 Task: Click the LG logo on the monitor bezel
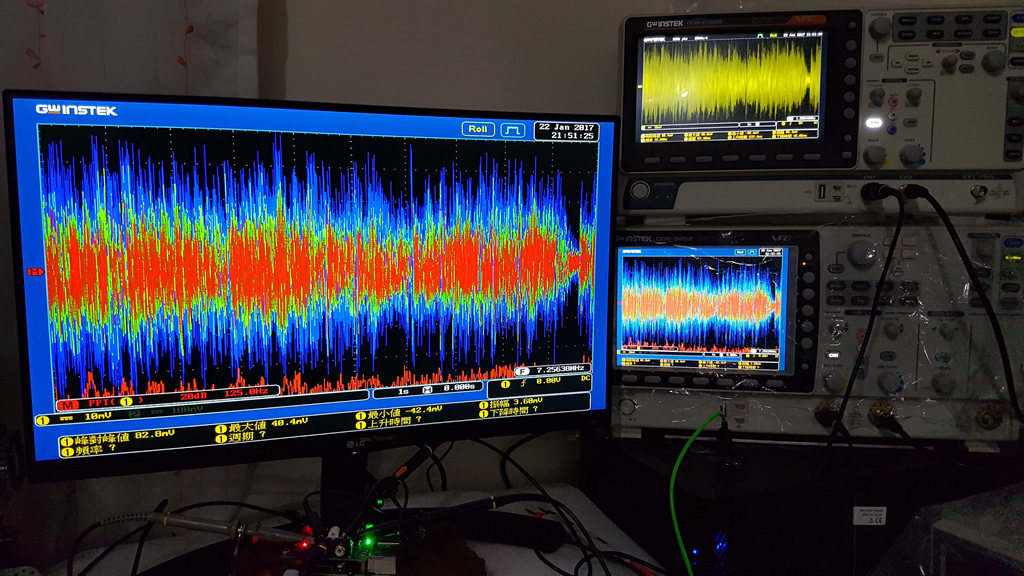[x=355, y=444]
